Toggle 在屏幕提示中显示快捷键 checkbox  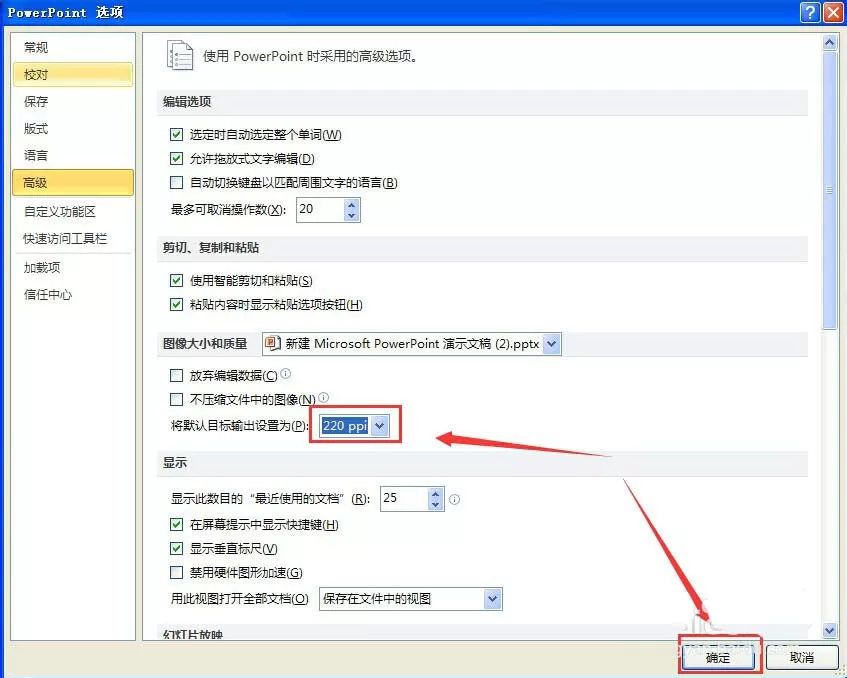pyautogui.click(x=176, y=524)
